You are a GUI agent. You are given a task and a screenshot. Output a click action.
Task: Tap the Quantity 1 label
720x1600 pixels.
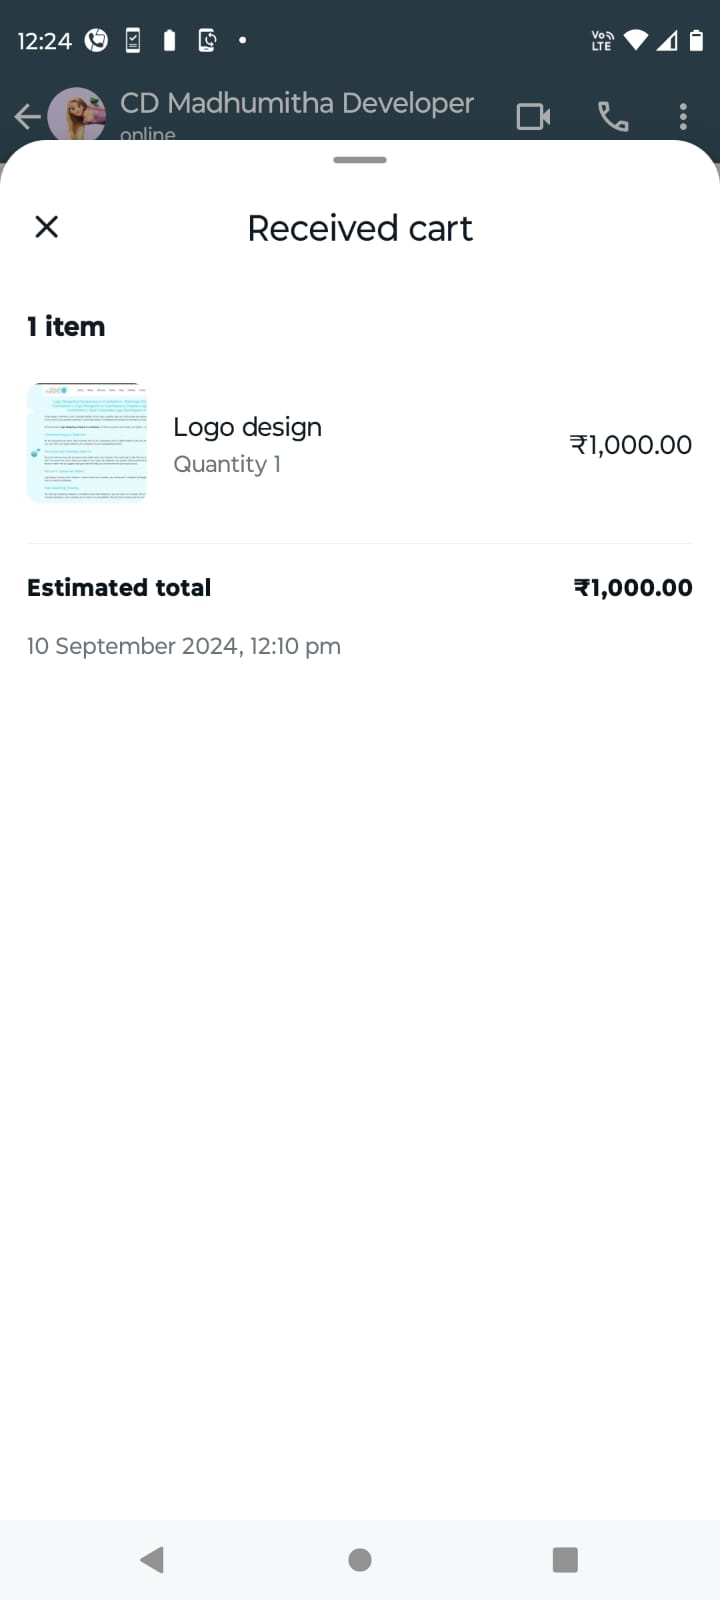[227, 464]
